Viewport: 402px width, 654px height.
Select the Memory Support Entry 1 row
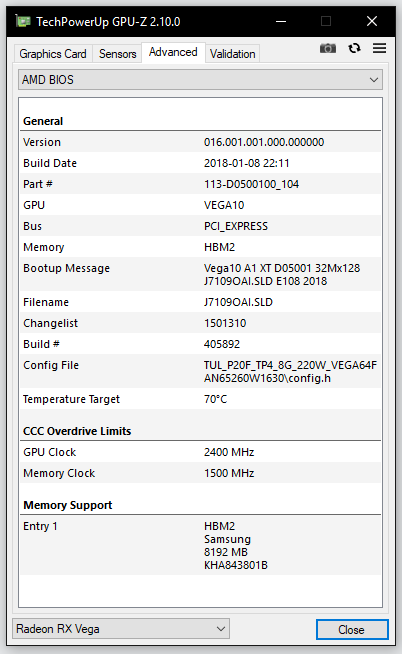tap(201, 546)
